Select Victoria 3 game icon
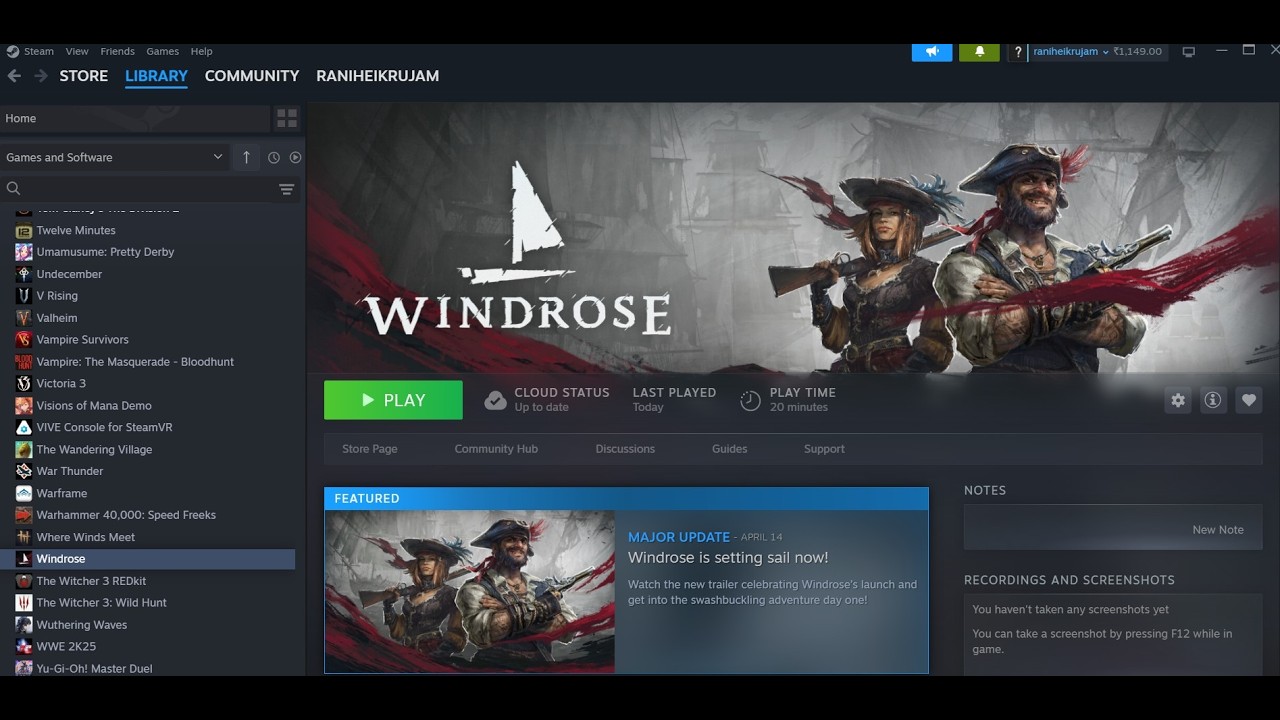This screenshot has width=1280, height=720. pos(24,384)
